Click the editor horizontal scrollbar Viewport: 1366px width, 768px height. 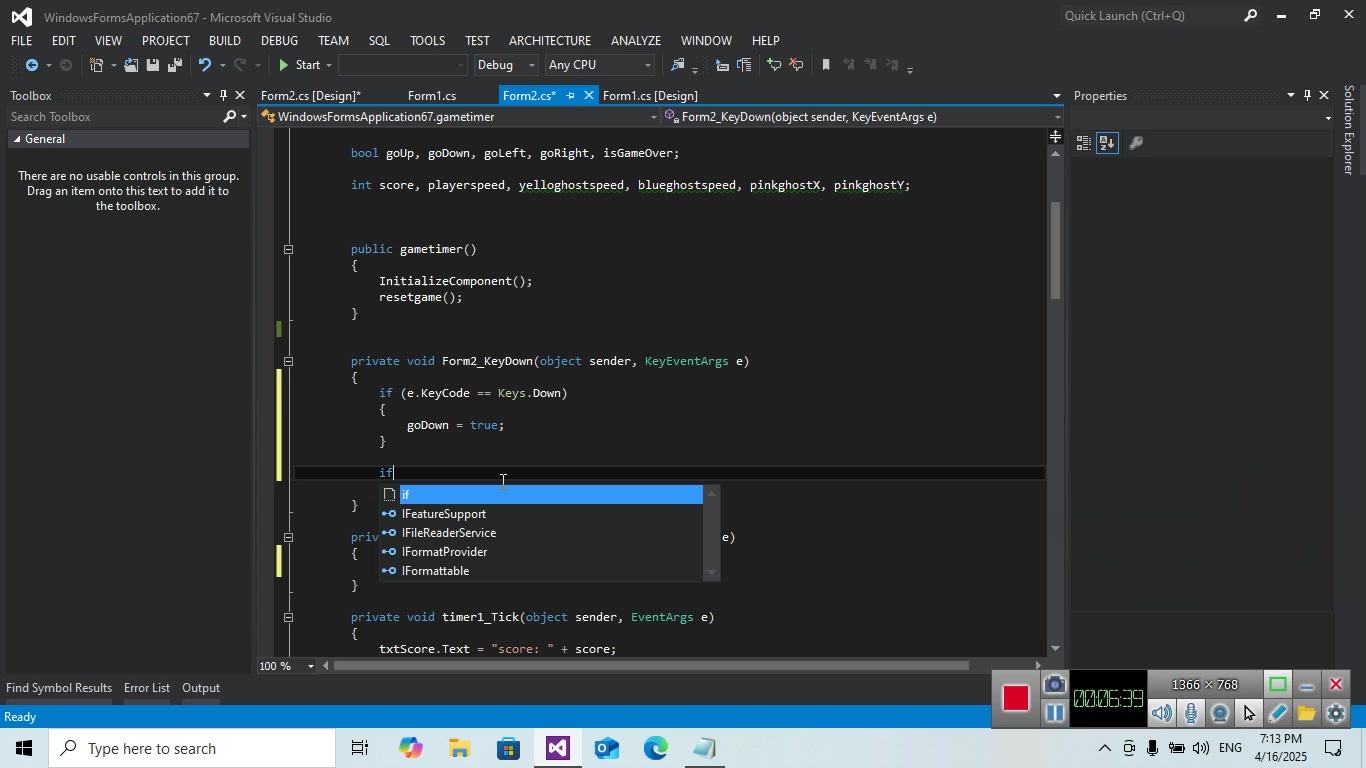[x=650, y=666]
